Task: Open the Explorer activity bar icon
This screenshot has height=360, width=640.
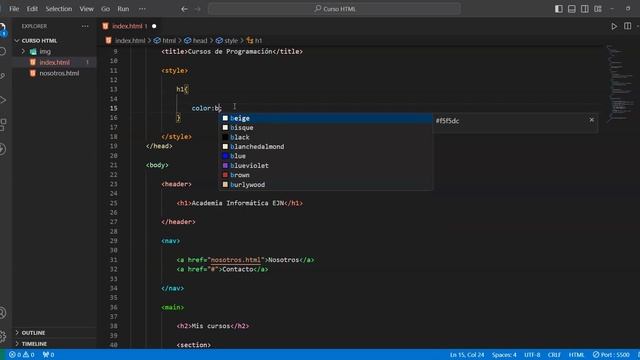Action: click(x=3, y=29)
